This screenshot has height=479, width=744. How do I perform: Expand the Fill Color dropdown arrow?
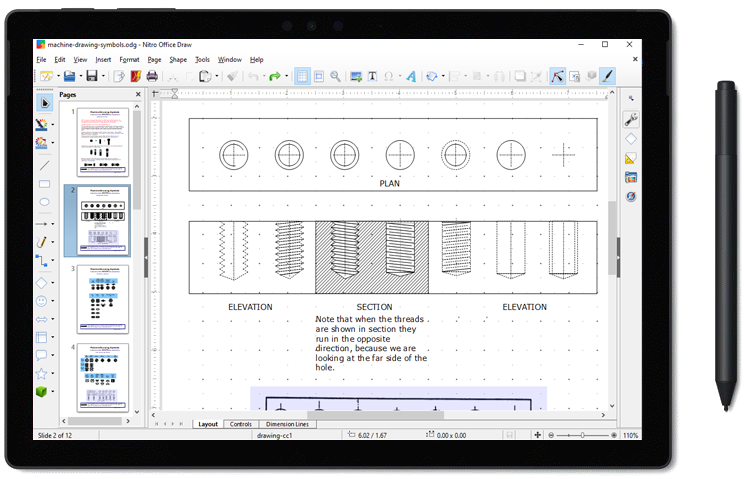(x=53, y=143)
